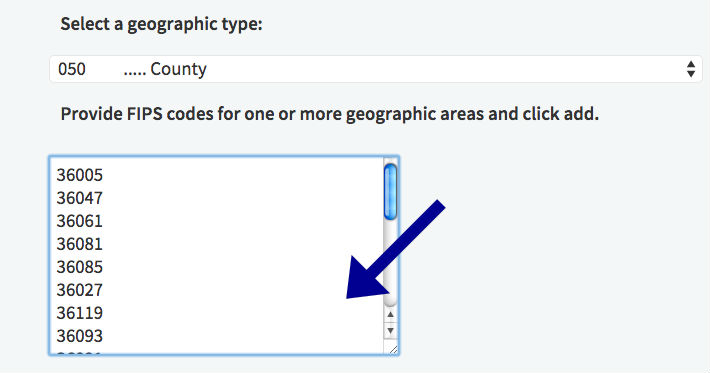Place cursor on FIPS code 36061

tap(80, 221)
